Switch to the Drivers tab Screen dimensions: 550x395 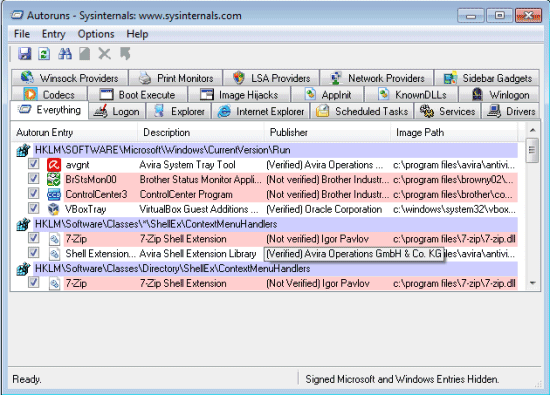coord(510,112)
